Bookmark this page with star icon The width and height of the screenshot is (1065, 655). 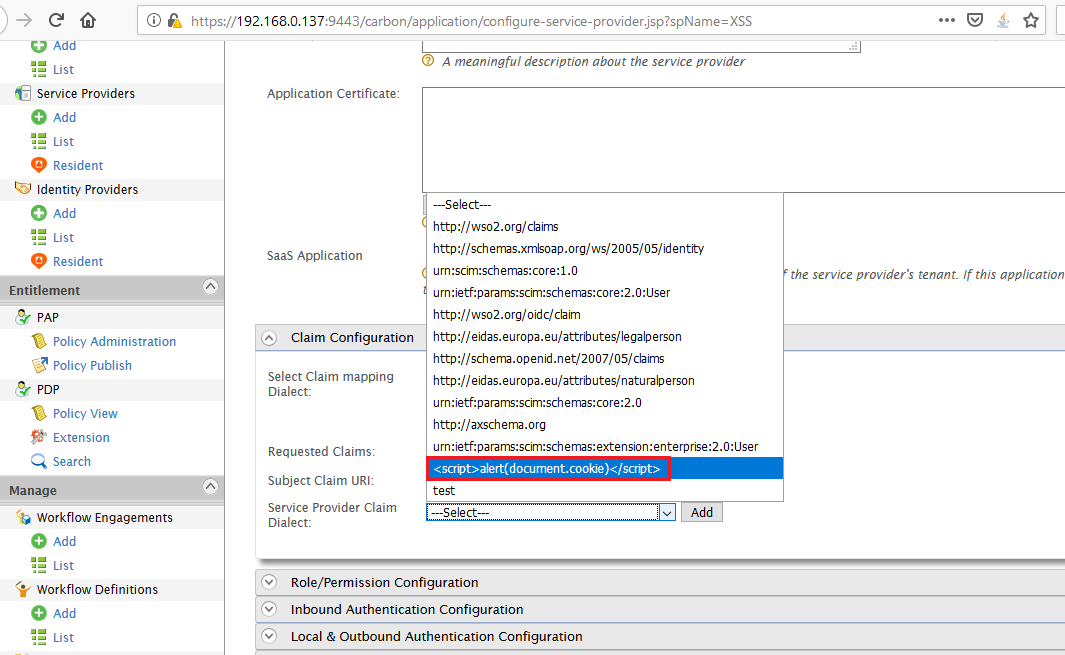(x=1031, y=20)
